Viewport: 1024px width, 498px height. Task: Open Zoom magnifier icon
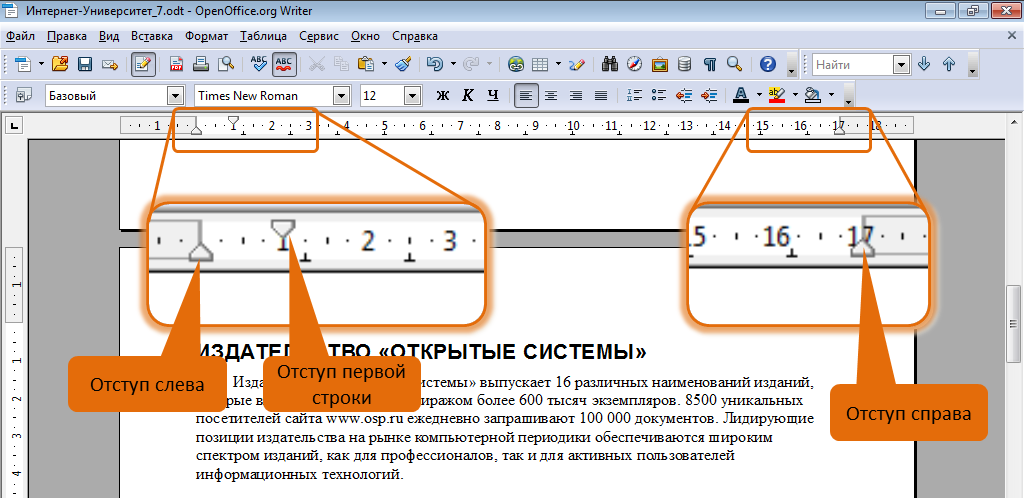click(735, 64)
